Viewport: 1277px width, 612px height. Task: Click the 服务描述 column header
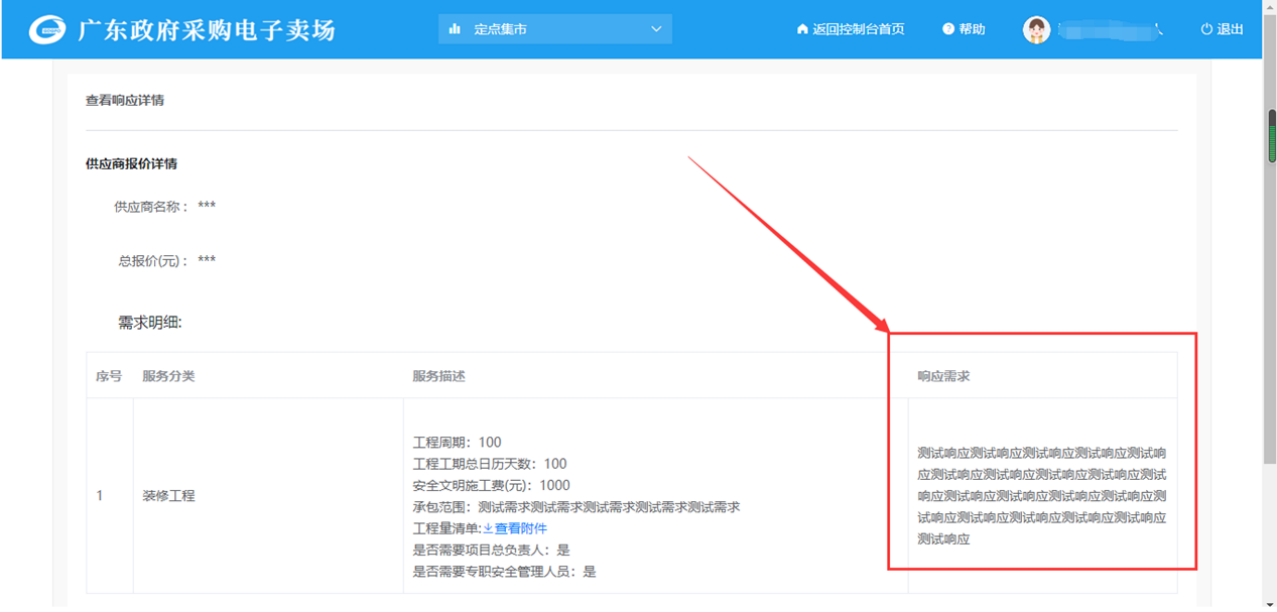click(x=438, y=377)
